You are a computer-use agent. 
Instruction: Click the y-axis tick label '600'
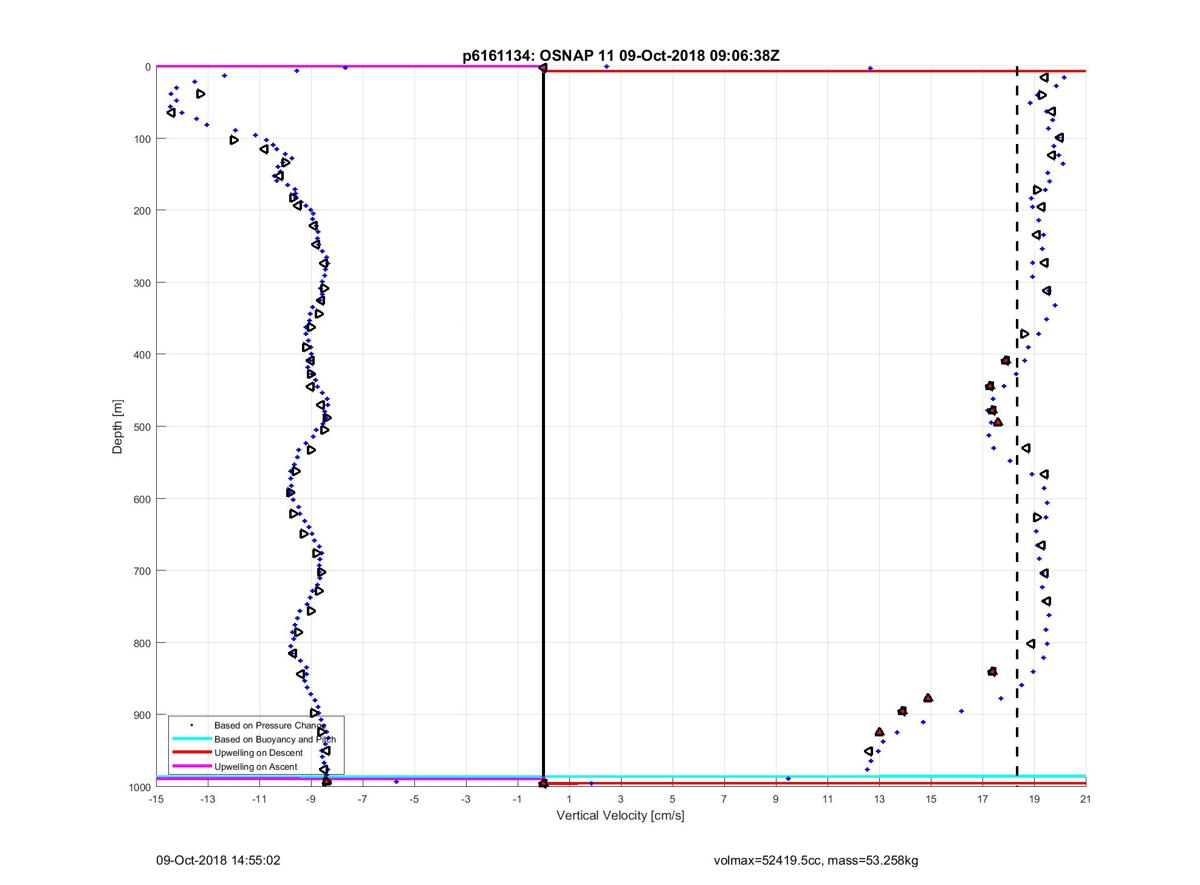[141, 499]
